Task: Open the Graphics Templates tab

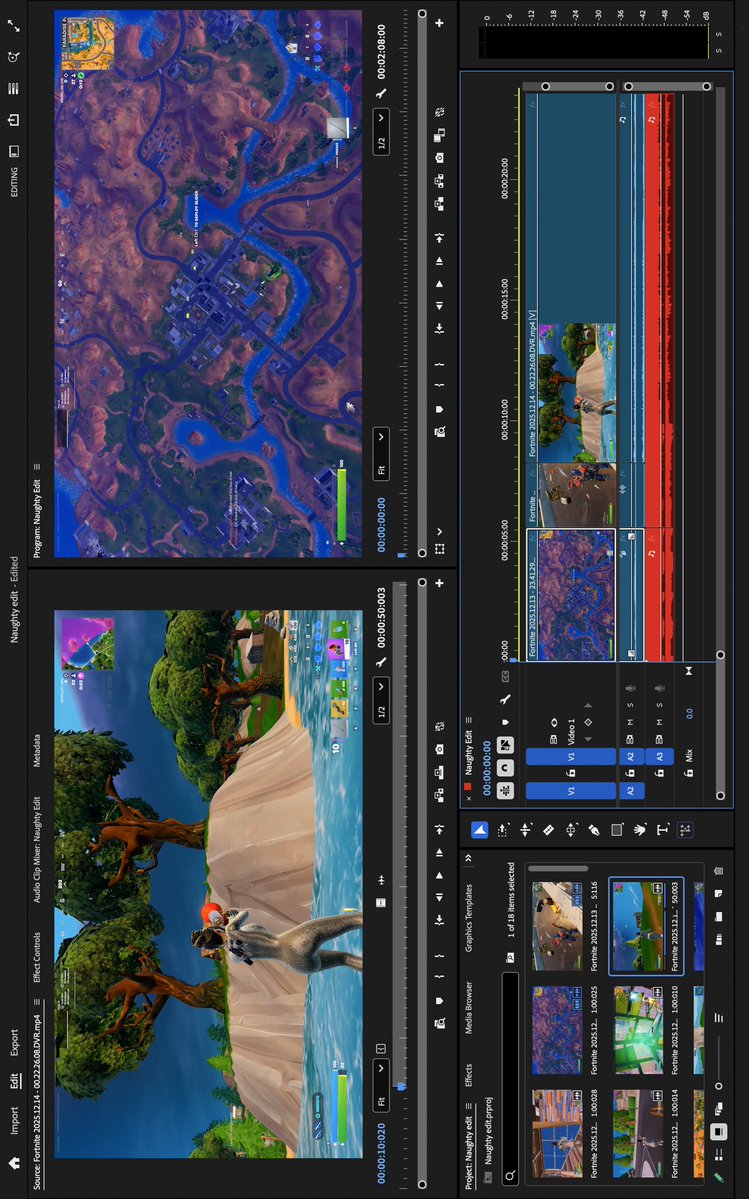Action: (469, 918)
